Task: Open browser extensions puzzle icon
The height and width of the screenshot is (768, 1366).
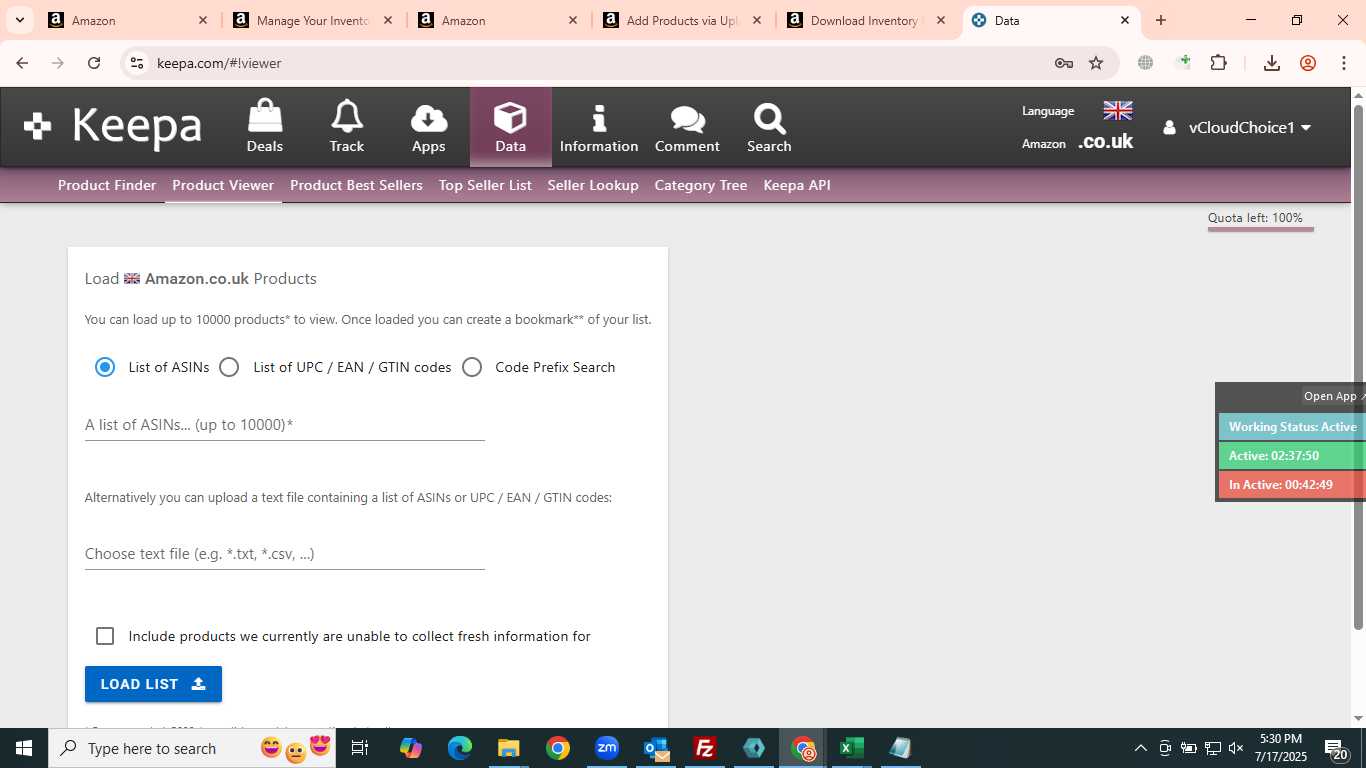Action: click(x=1218, y=63)
